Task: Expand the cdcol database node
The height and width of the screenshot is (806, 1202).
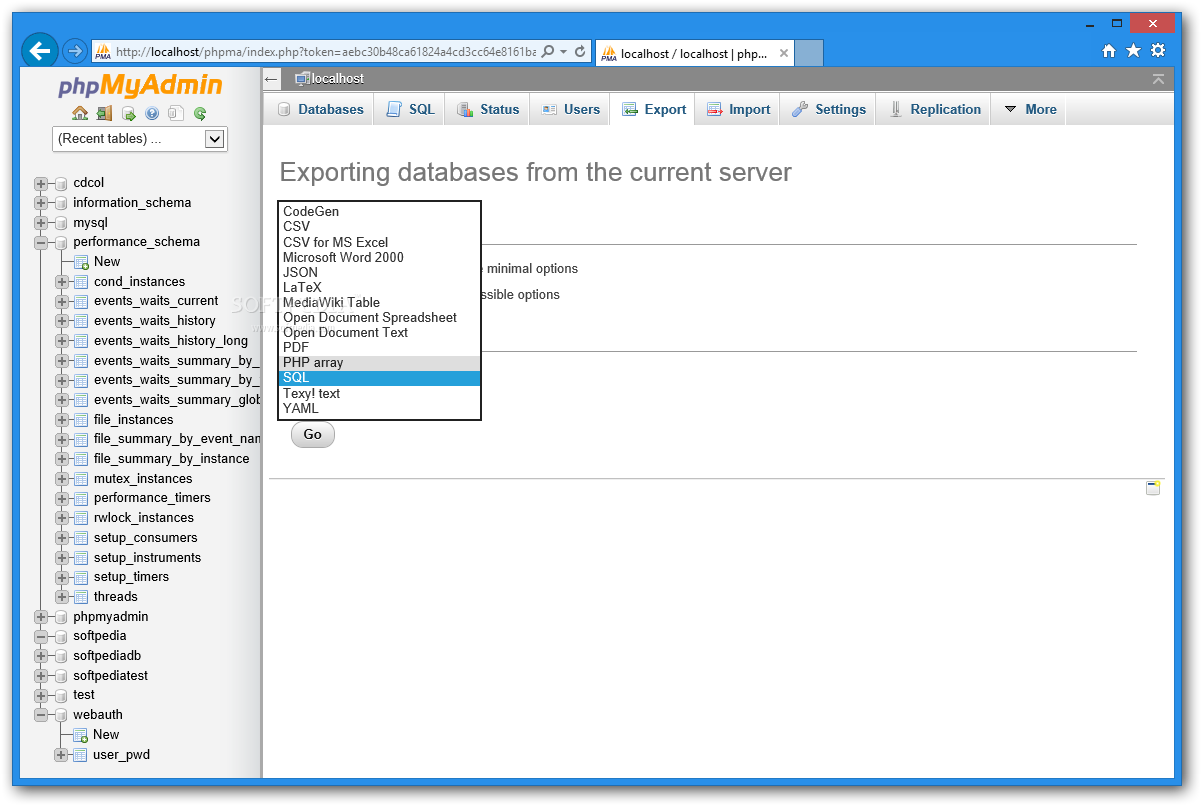Action: click(41, 183)
